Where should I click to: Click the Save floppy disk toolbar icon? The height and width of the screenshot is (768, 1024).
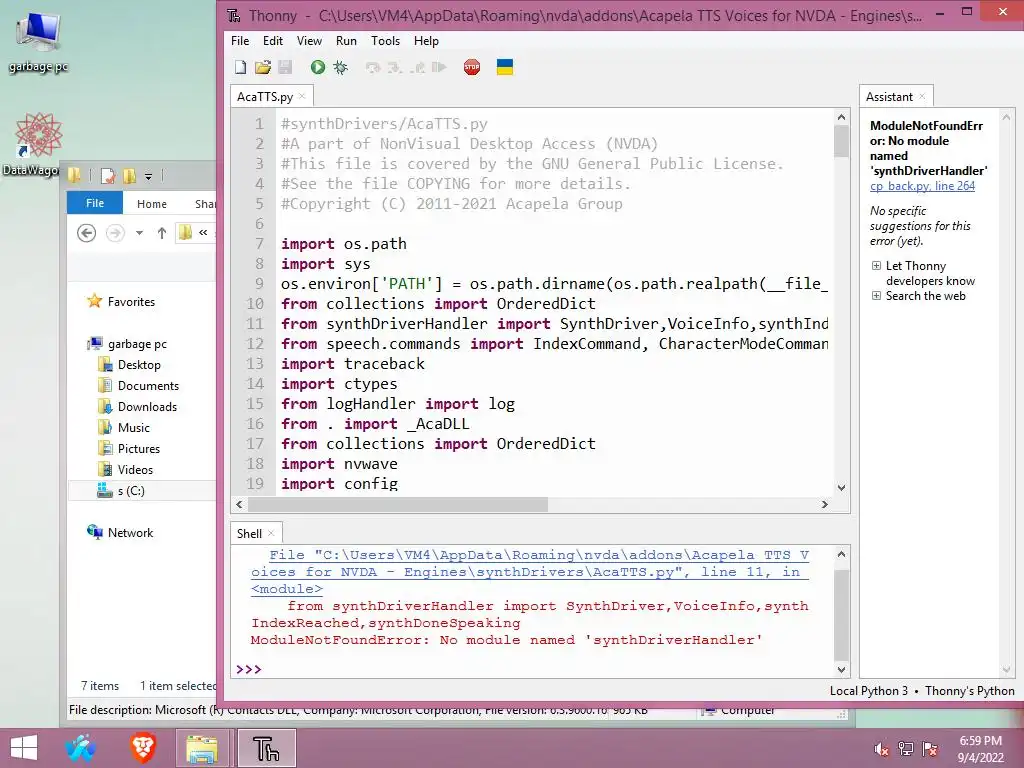pyautogui.click(x=285, y=67)
